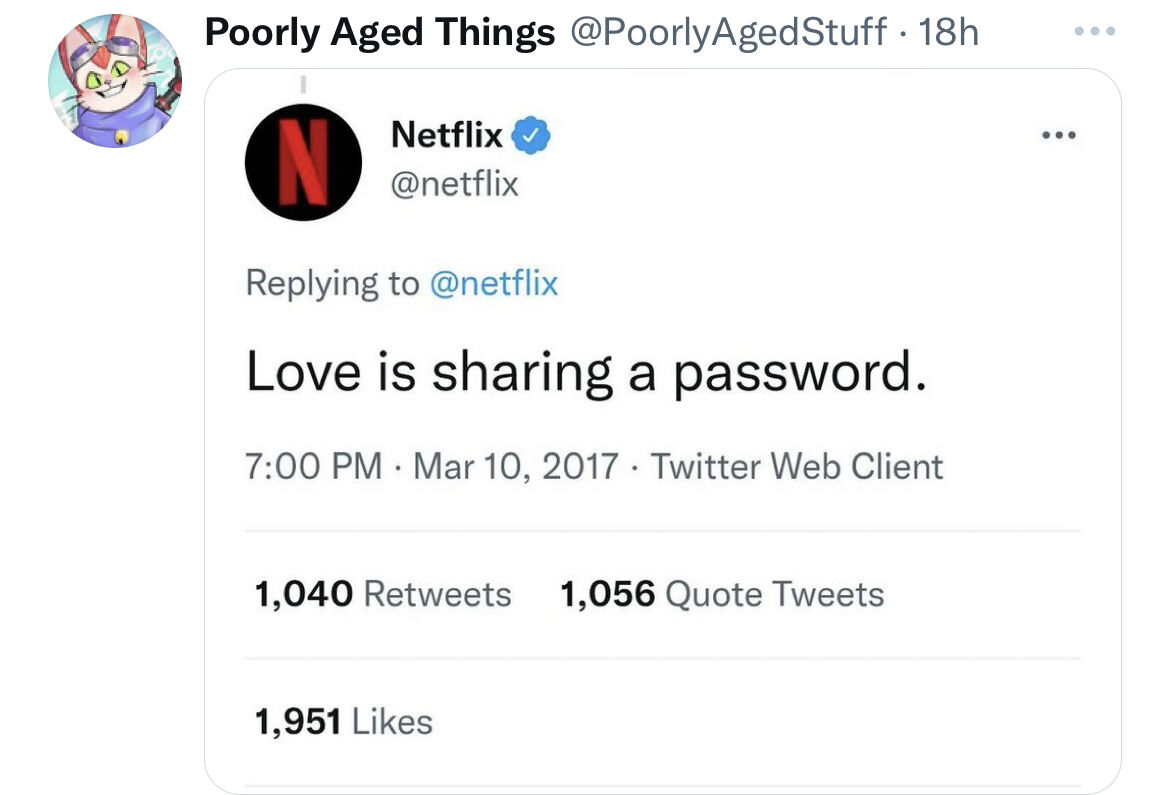This screenshot has height=795, width=1170.
Task: Click the bold Netflix display name
Action: pos(447,134)
